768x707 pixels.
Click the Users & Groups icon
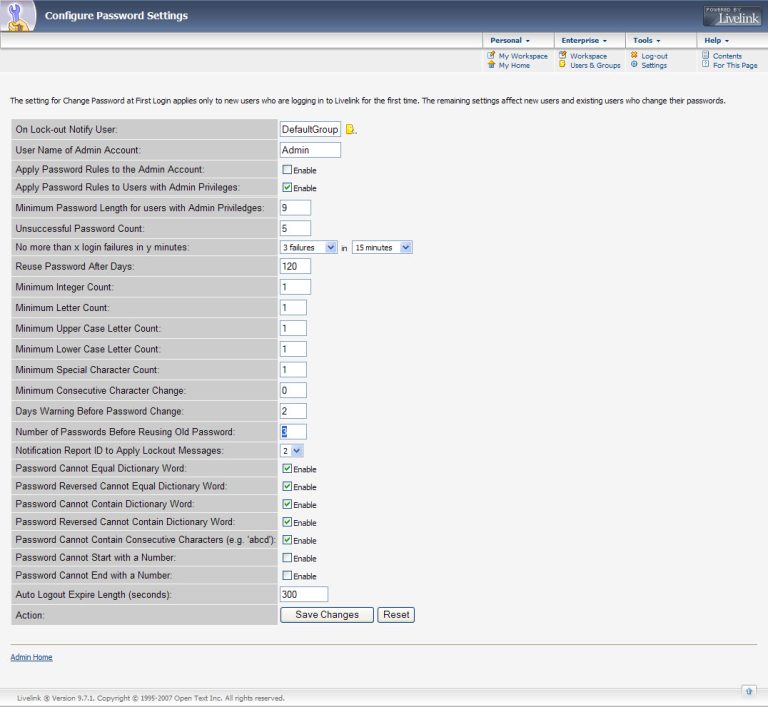pos(563,65)
